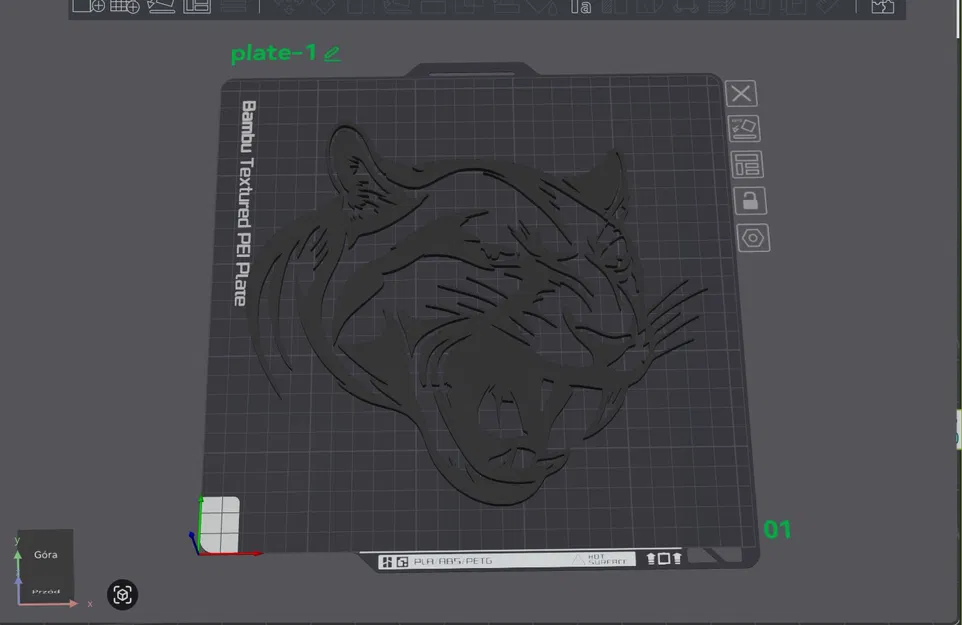Toggle the lock on plate-1

point(752,200)
